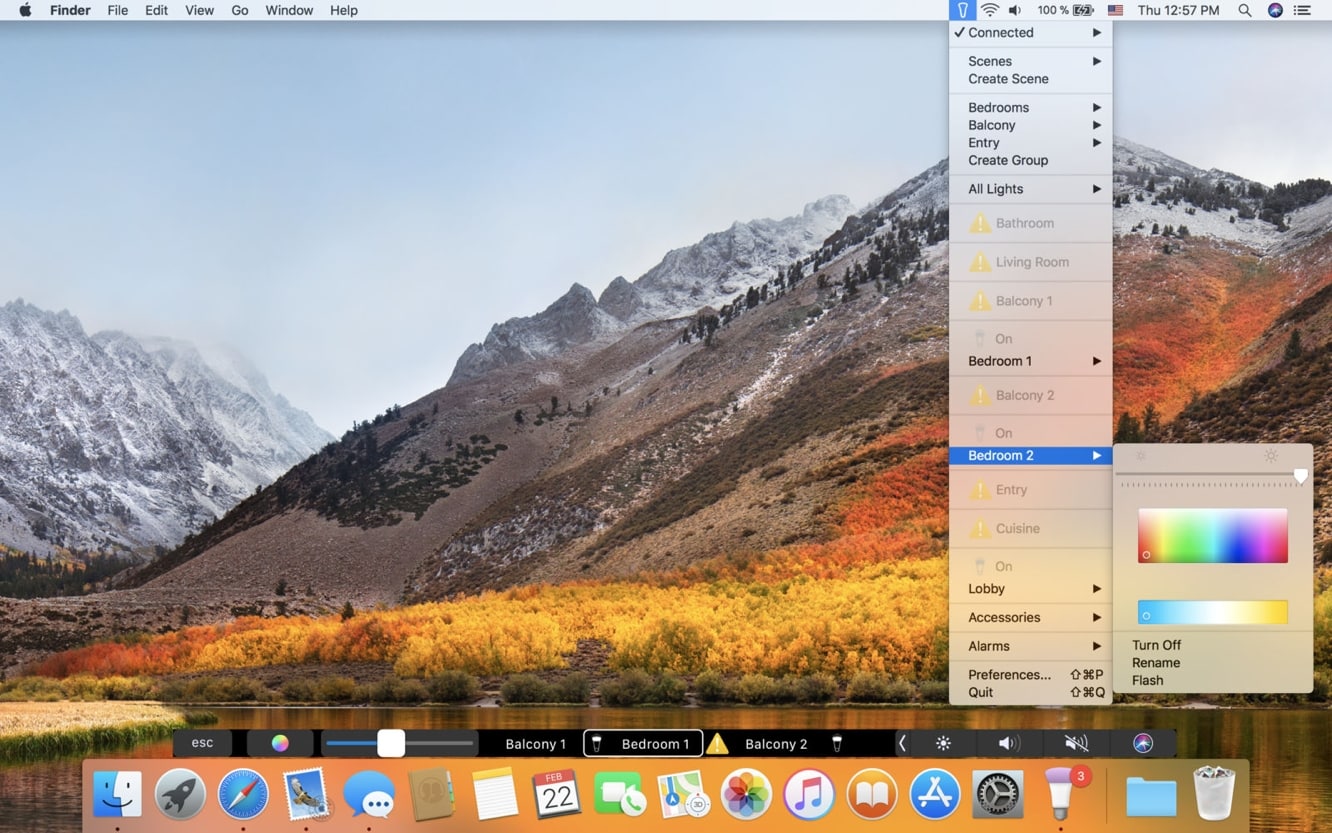1332x833 pixels.
Task: Click the max brightness sun icon in submenu
Action: click(x=1270, y=456)
